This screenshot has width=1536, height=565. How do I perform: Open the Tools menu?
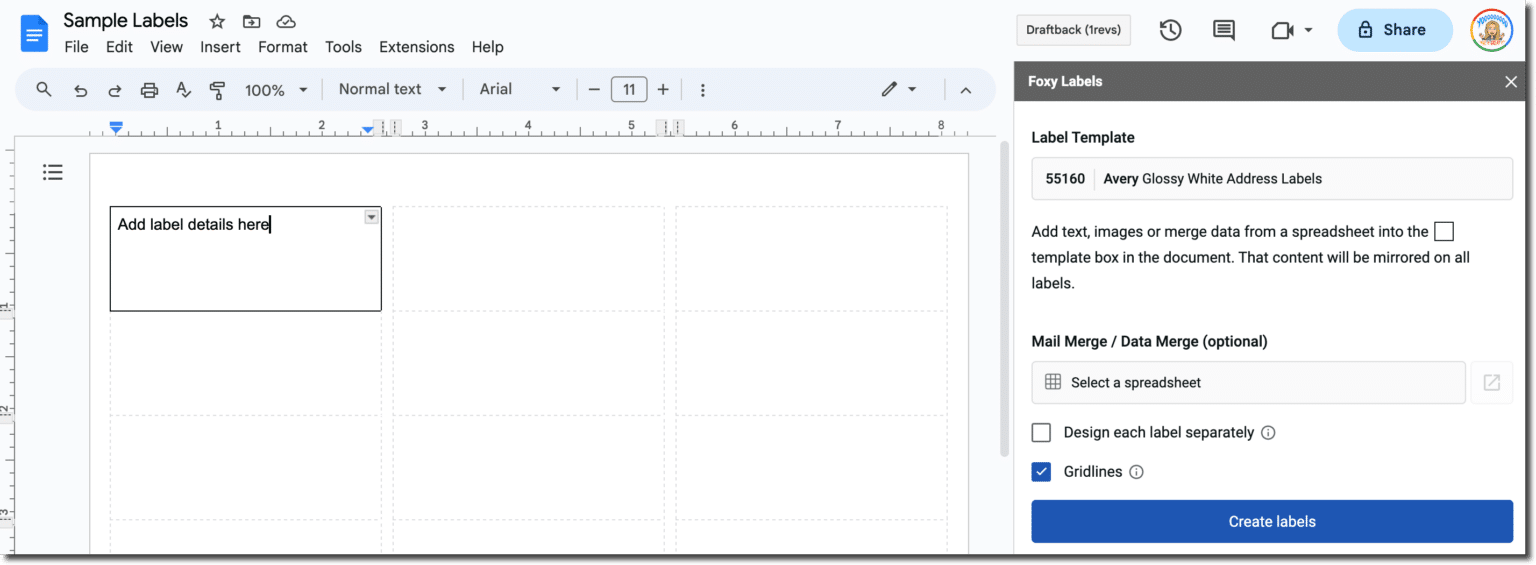[343, 47]
